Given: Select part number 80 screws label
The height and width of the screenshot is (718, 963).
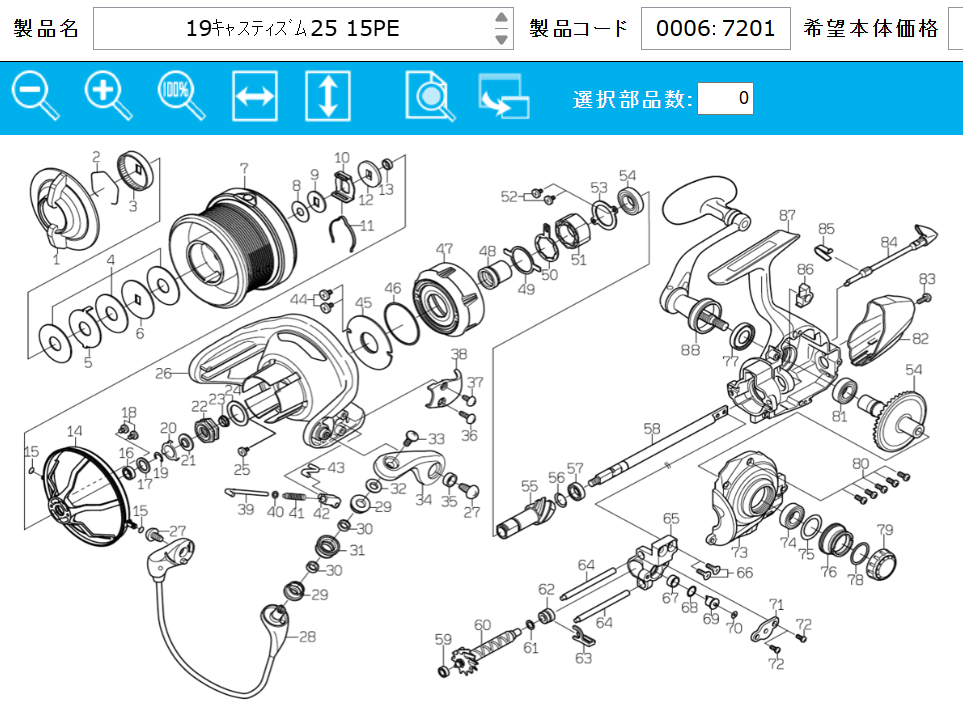Looking at the screenshot, I should pyautogui.click(x=860, y=463).
